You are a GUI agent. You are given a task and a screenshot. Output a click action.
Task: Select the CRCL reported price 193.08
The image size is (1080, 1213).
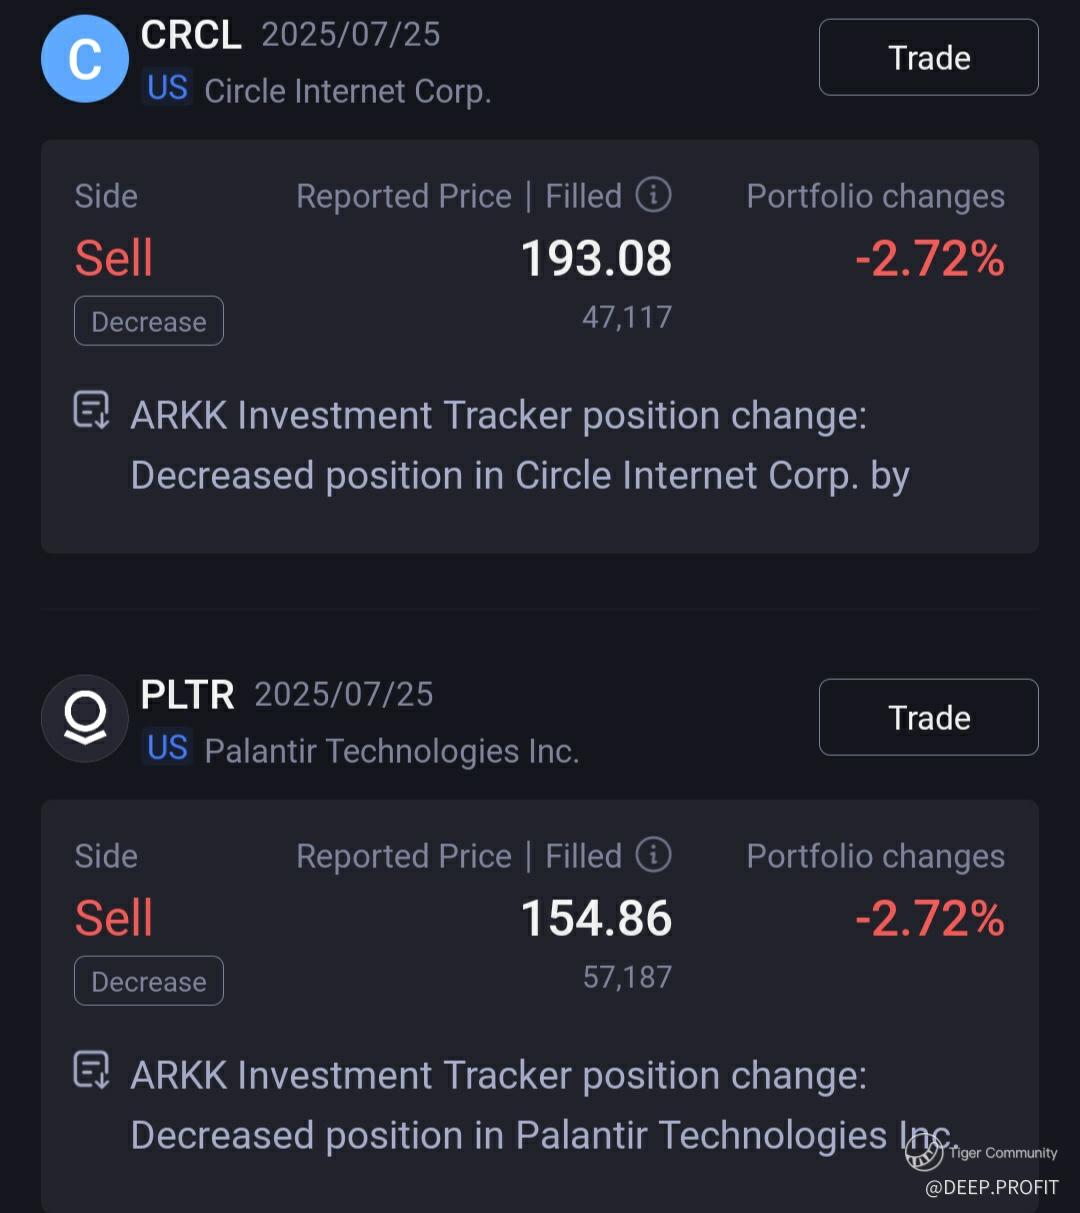coord(597,259)
